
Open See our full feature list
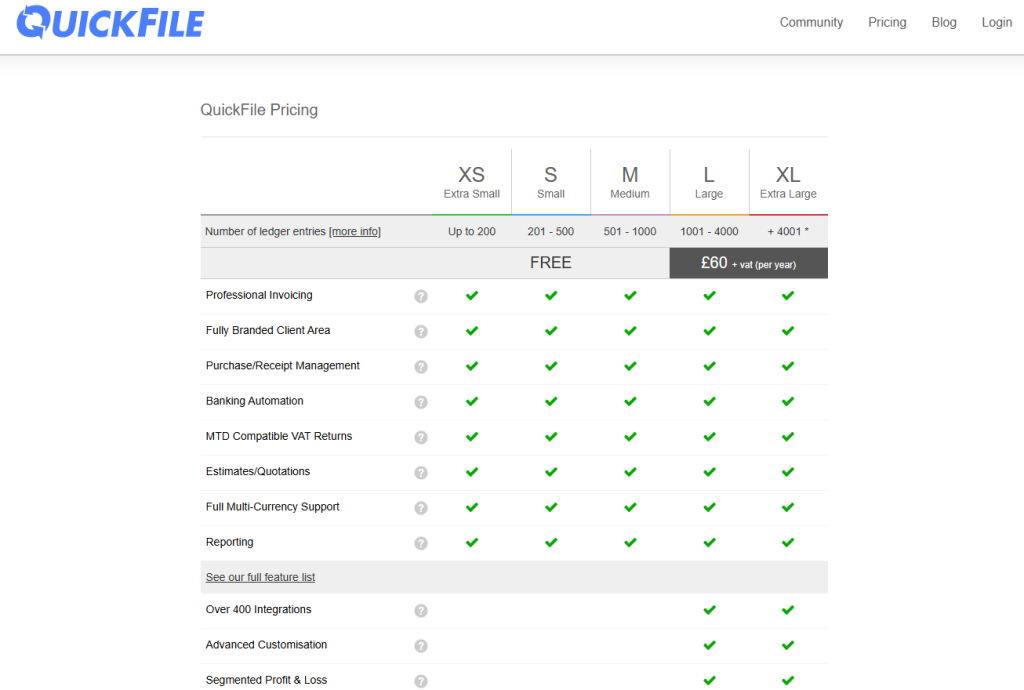click(260, 577)
